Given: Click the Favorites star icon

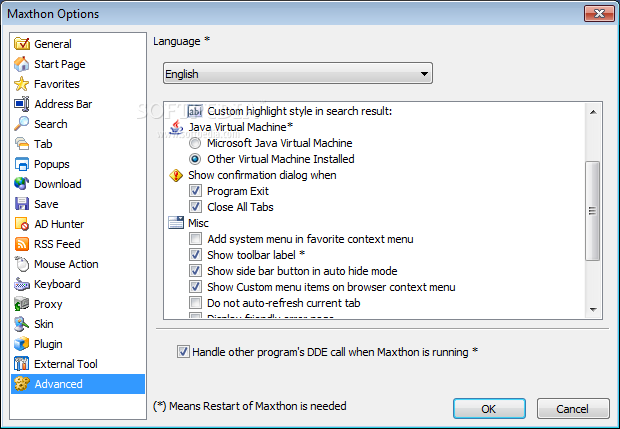Looking at the screenshot, I should [22, 84].
